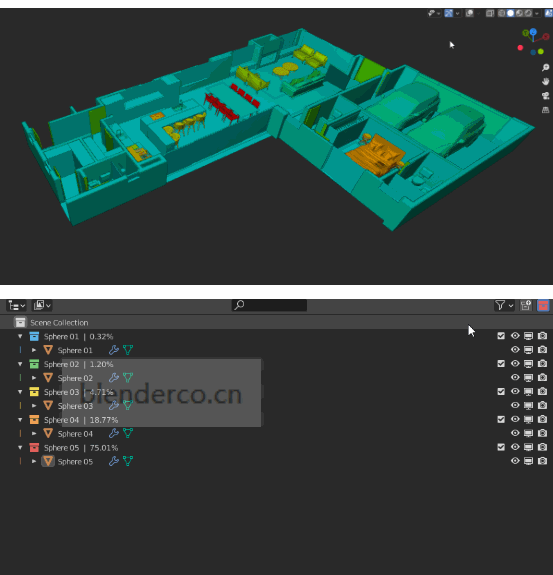553x575 pixels.
Task: Click the new collection icon in outliner header
Action: [526, 305]
